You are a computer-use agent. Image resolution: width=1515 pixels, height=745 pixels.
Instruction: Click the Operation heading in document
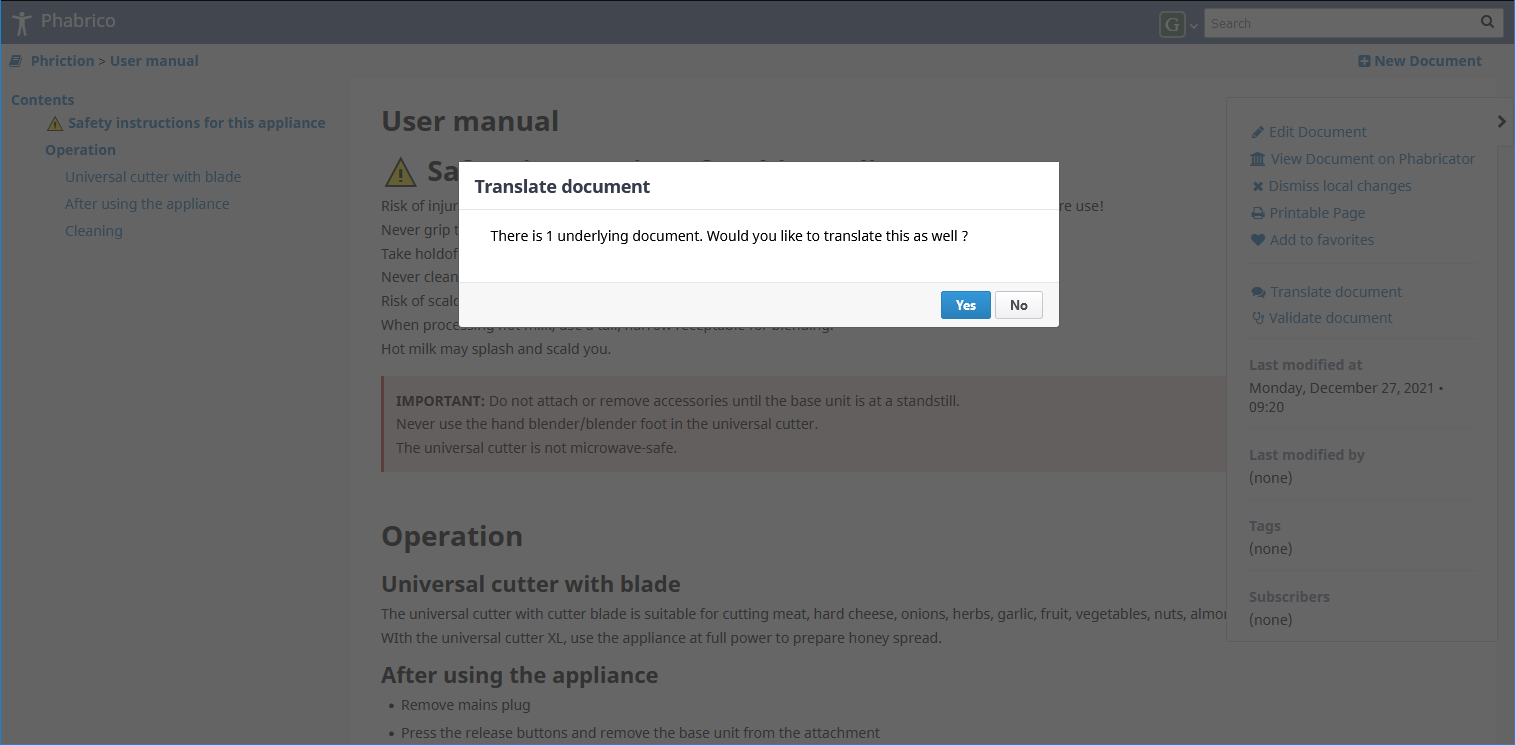452,536
